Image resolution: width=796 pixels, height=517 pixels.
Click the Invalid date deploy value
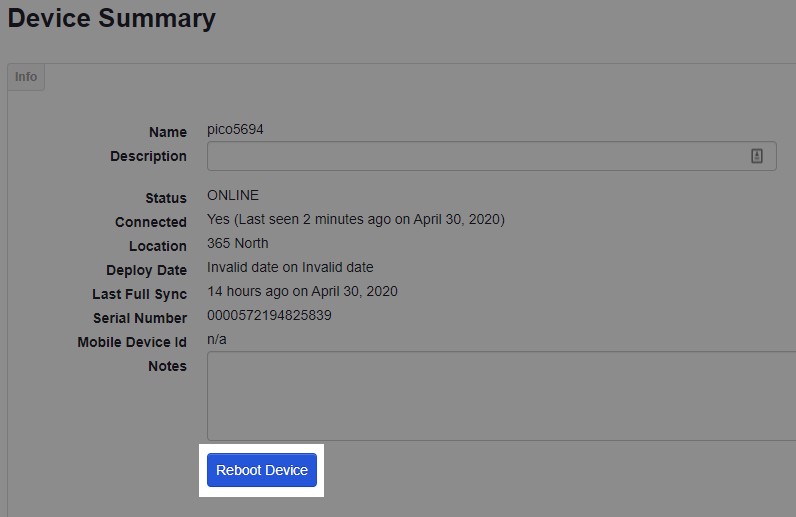coord(290,267)
